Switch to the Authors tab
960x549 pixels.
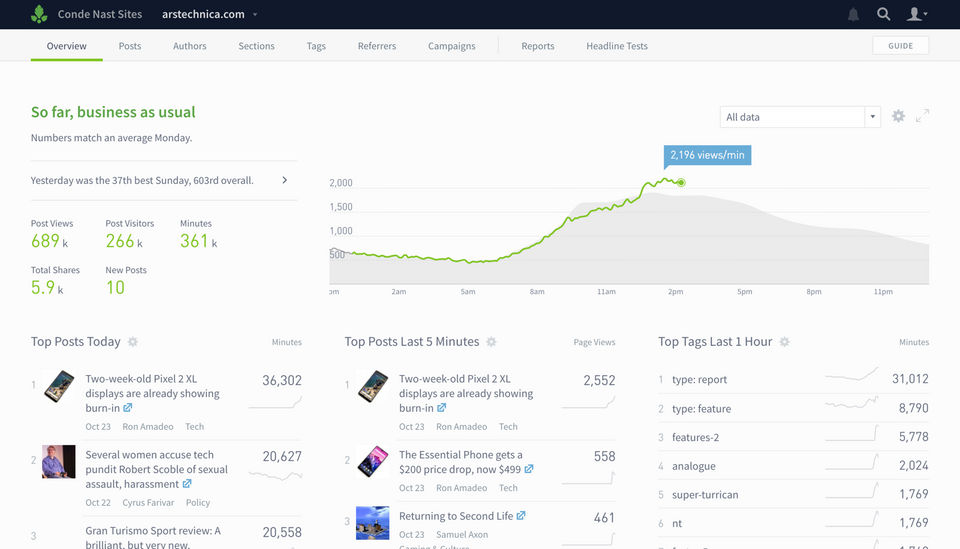(x=190, y=46)
